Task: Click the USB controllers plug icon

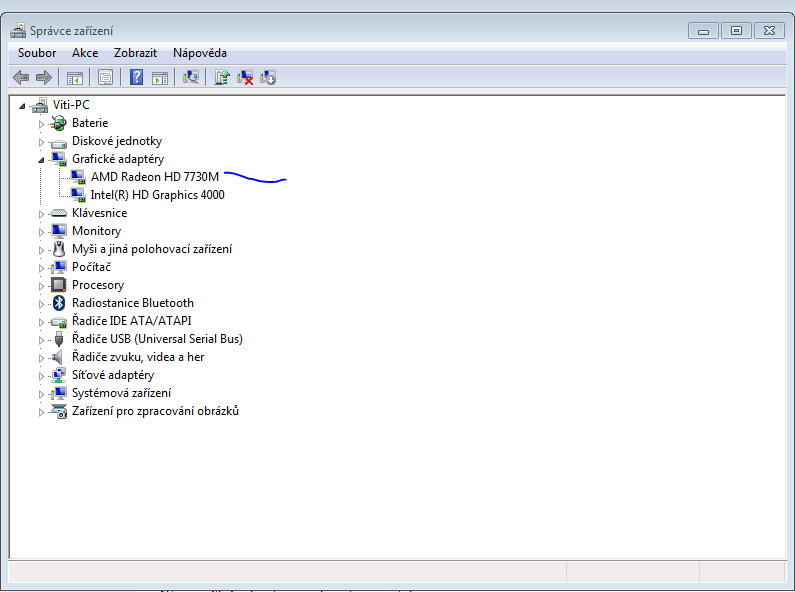Action: 59,339
